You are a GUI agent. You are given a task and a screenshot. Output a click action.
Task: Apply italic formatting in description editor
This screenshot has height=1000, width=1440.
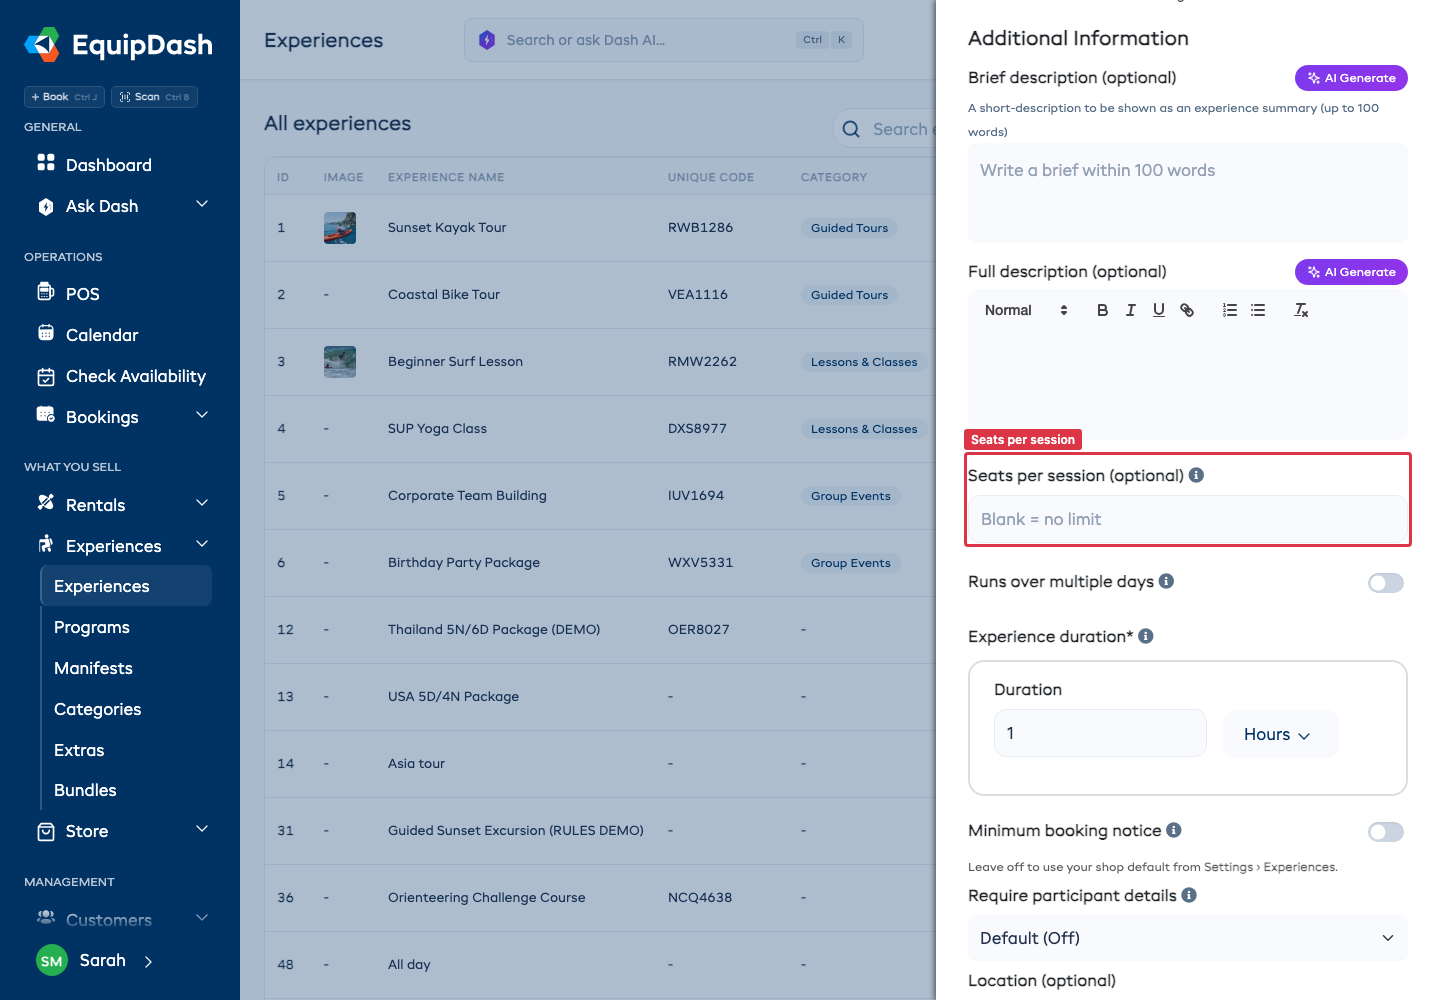pos(1130,310)
